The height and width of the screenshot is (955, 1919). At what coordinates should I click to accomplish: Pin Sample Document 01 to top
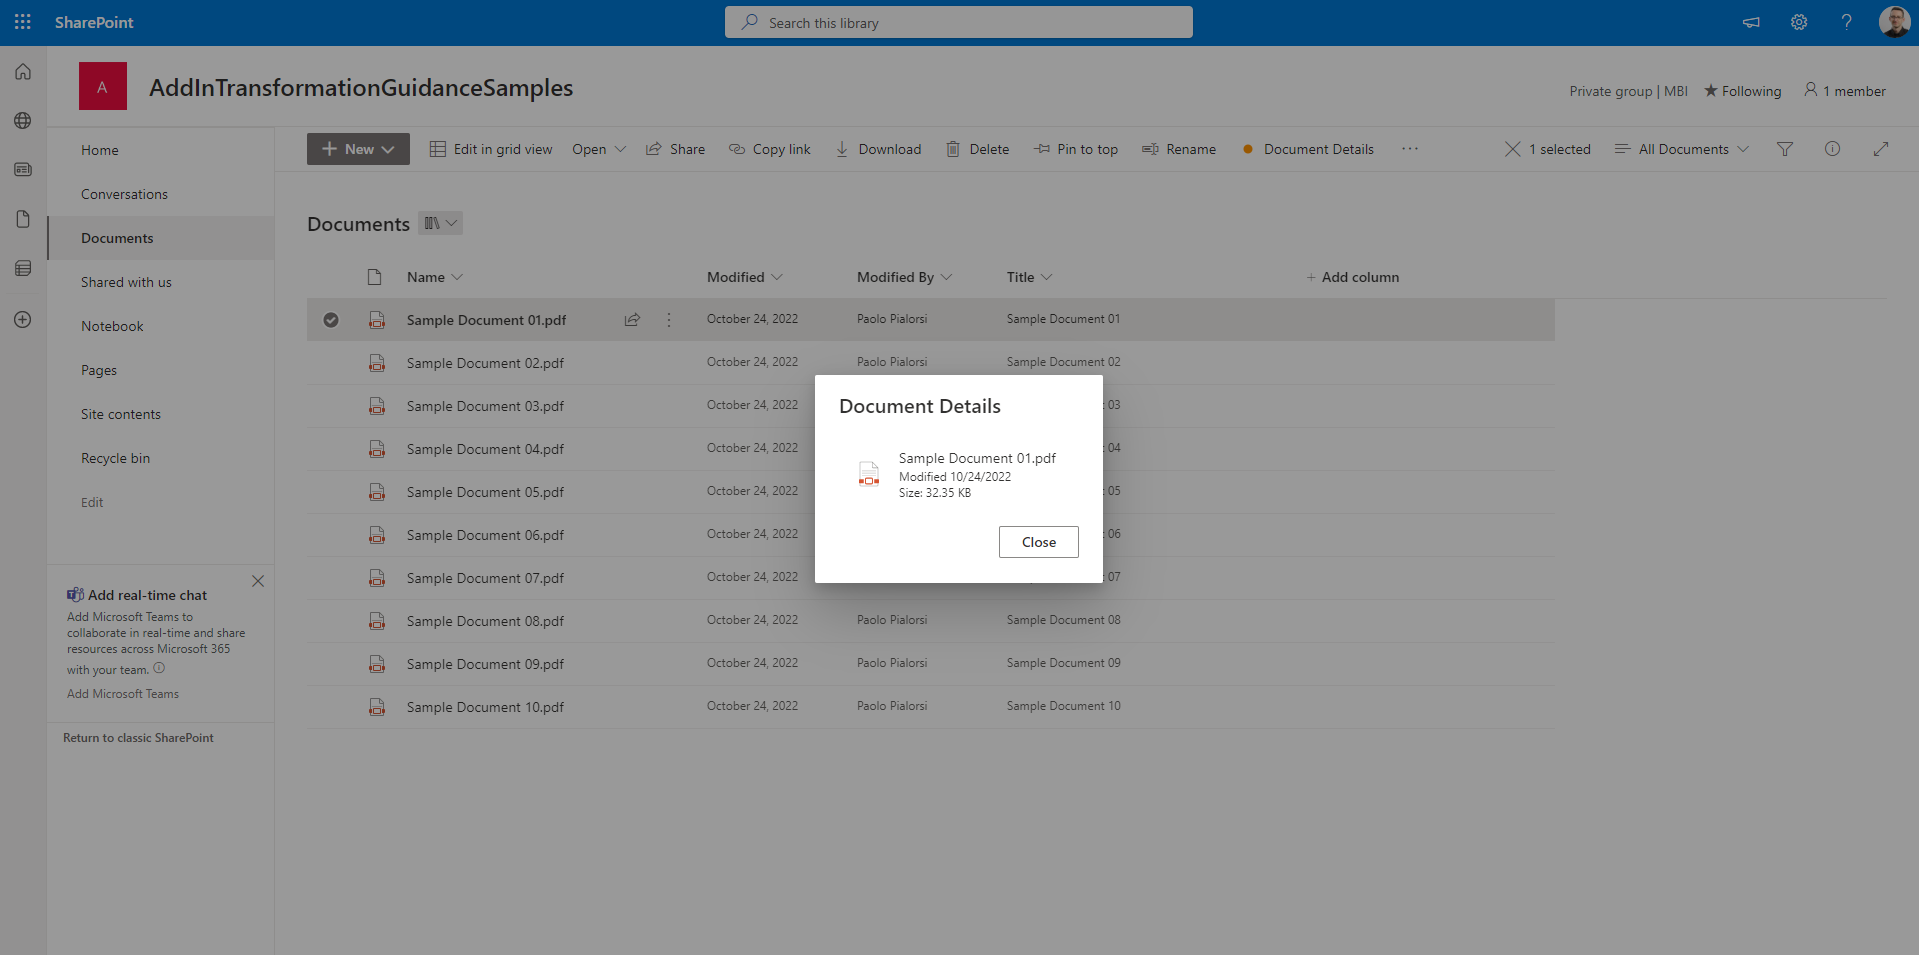coord(1076,149)
